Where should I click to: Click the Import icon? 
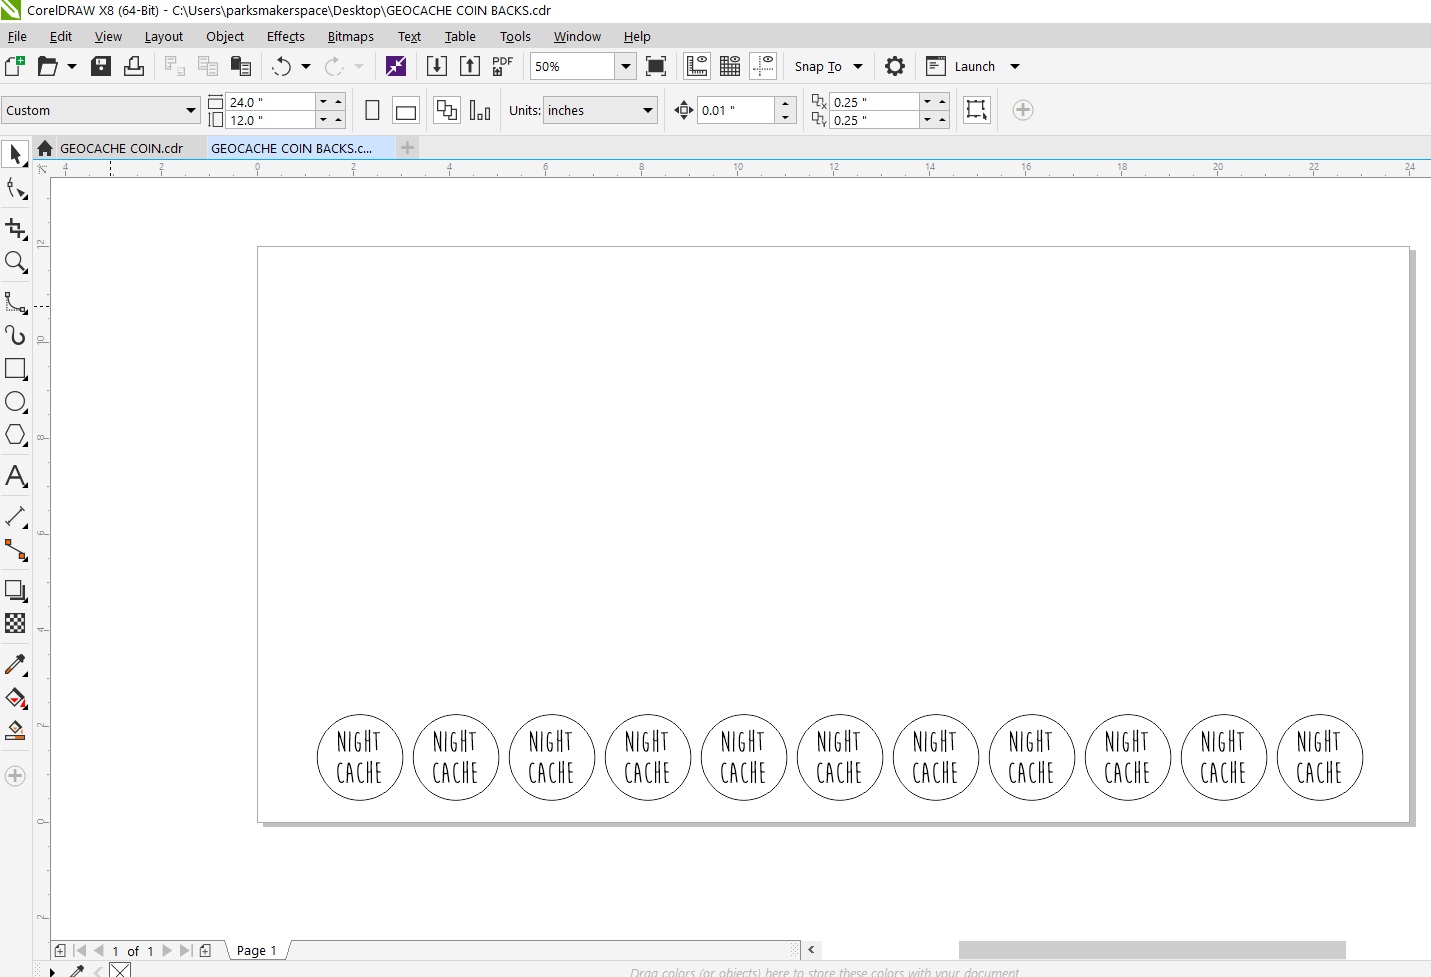tap(437, 66)
